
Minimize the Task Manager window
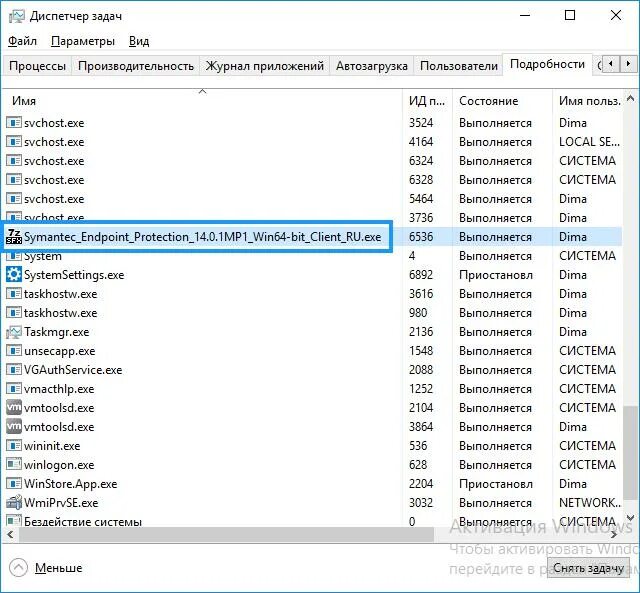(x=525, y=16)
